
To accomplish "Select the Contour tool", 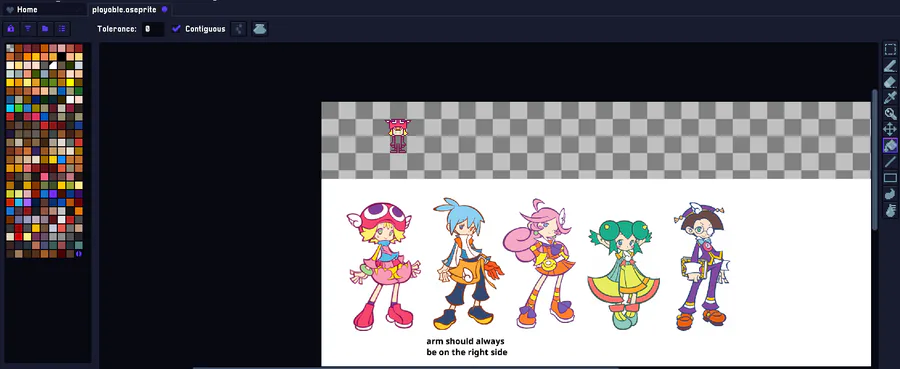I will click(x=890, y=194).
